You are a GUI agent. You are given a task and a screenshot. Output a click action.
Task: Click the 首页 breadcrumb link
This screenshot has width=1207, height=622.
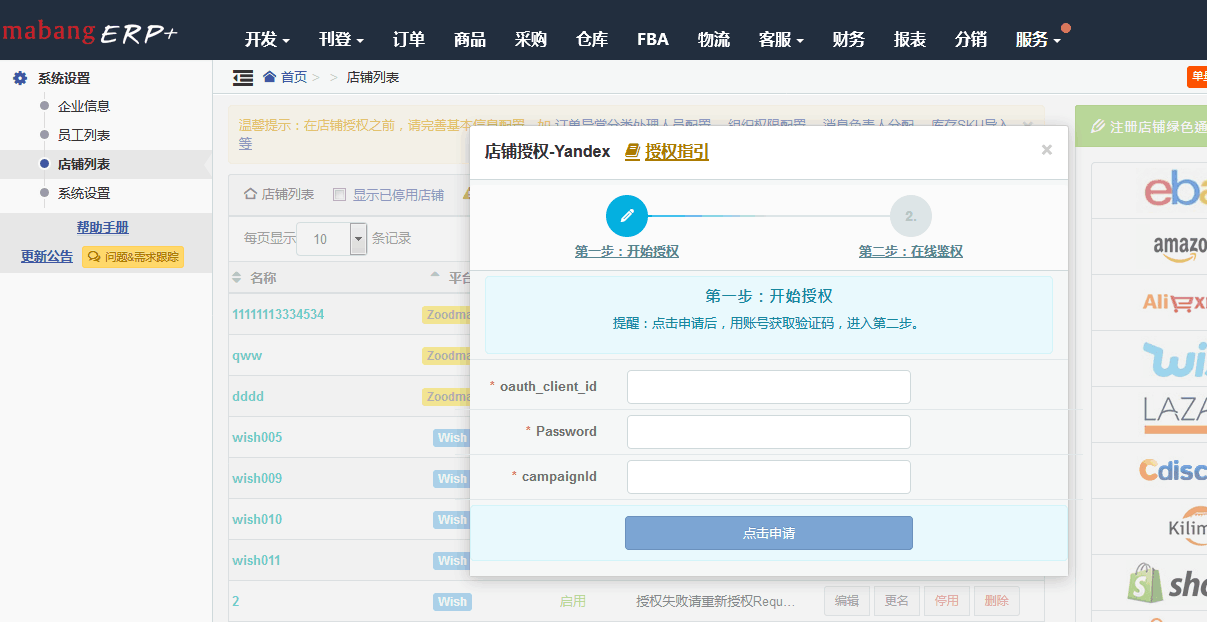294,77
